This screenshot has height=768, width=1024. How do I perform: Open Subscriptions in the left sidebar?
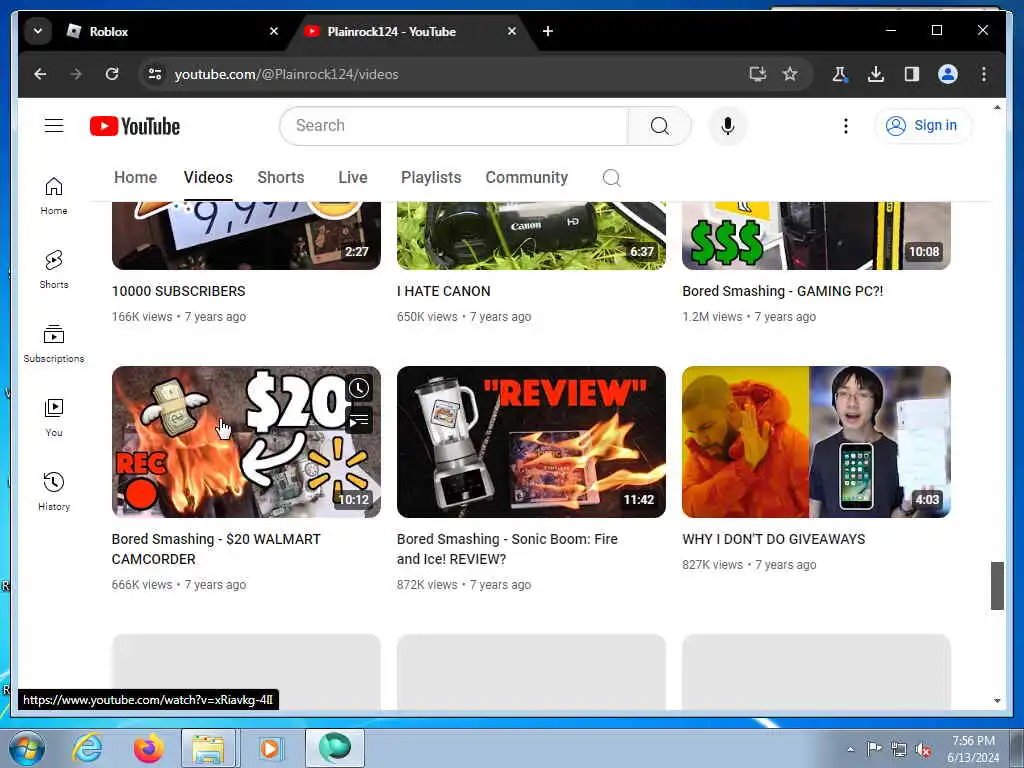coord(54,344)
